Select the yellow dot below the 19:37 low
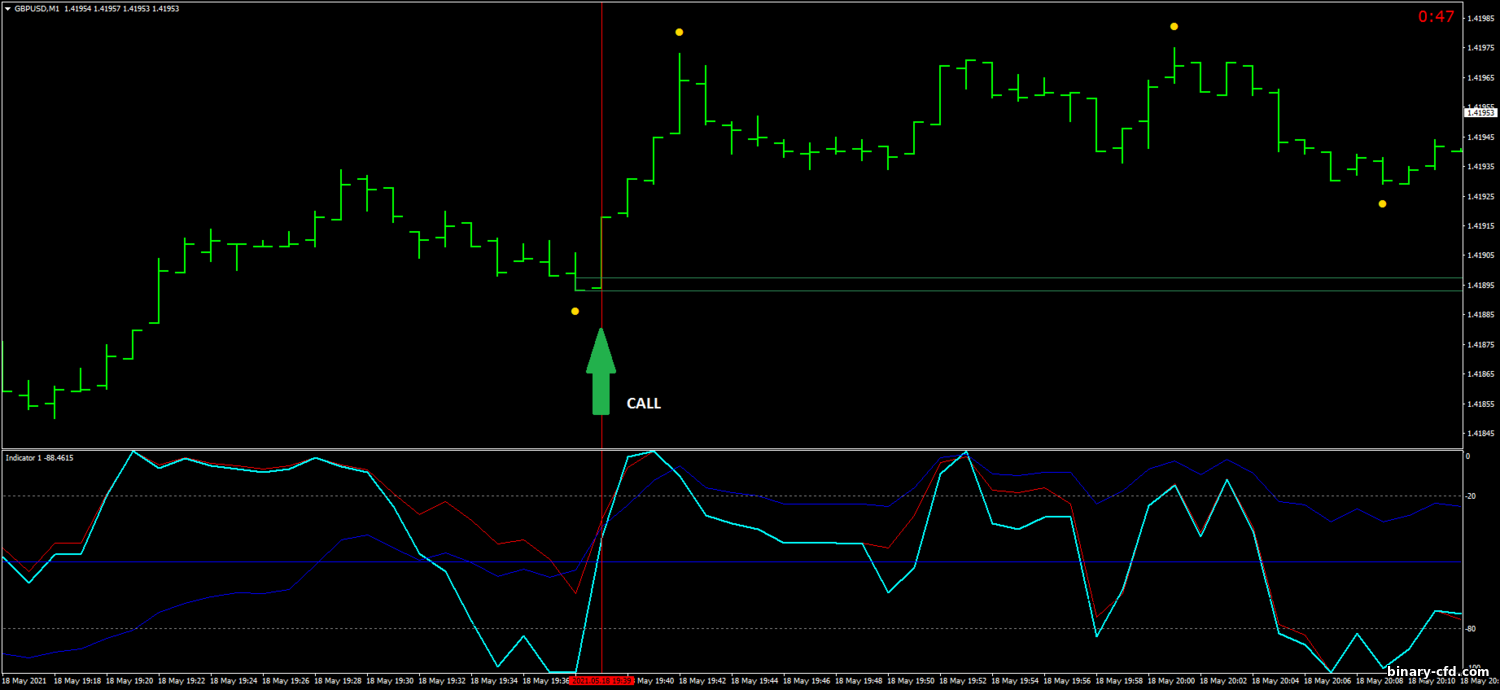Image resolution: width=1500 pixels, height=690 pixels. tap(575, 311)
